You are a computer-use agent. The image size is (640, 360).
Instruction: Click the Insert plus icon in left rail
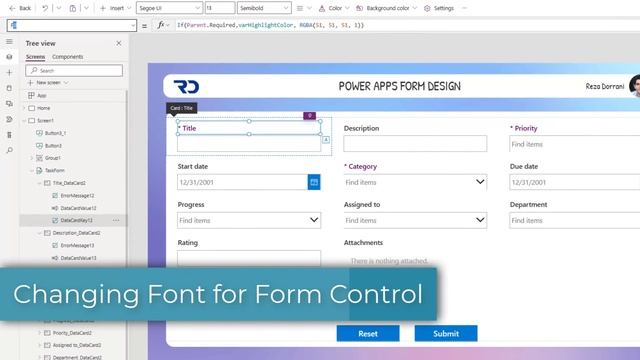[9, 73]
